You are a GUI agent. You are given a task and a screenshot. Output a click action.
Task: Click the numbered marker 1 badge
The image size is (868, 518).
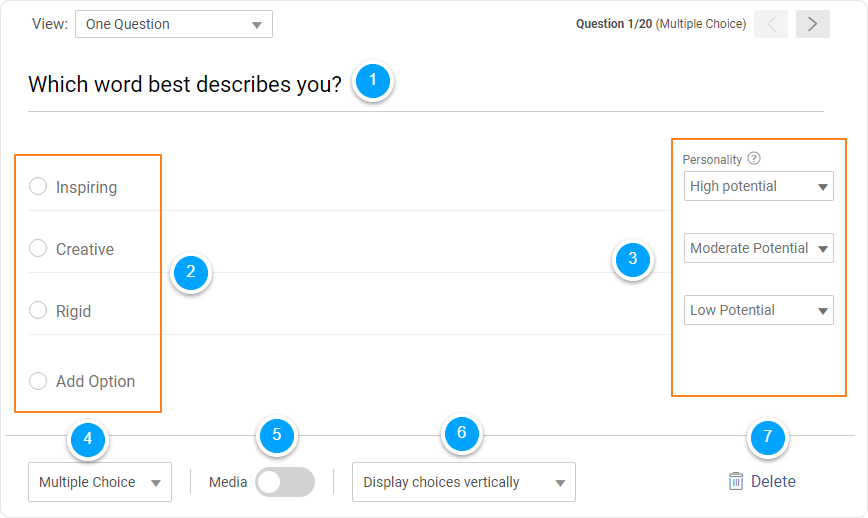tap(373, 80)
